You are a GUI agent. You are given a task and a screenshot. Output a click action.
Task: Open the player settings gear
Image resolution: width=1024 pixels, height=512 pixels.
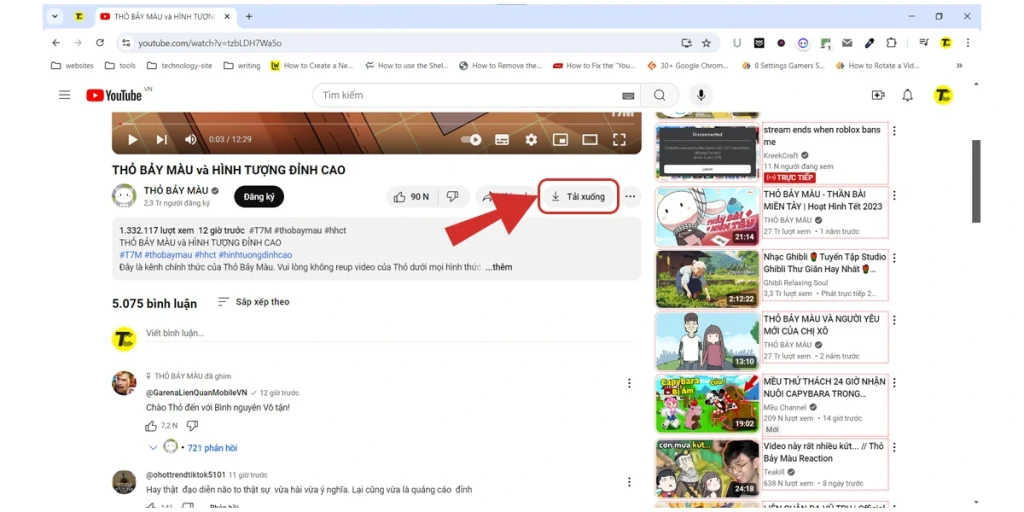pos(531,139)
